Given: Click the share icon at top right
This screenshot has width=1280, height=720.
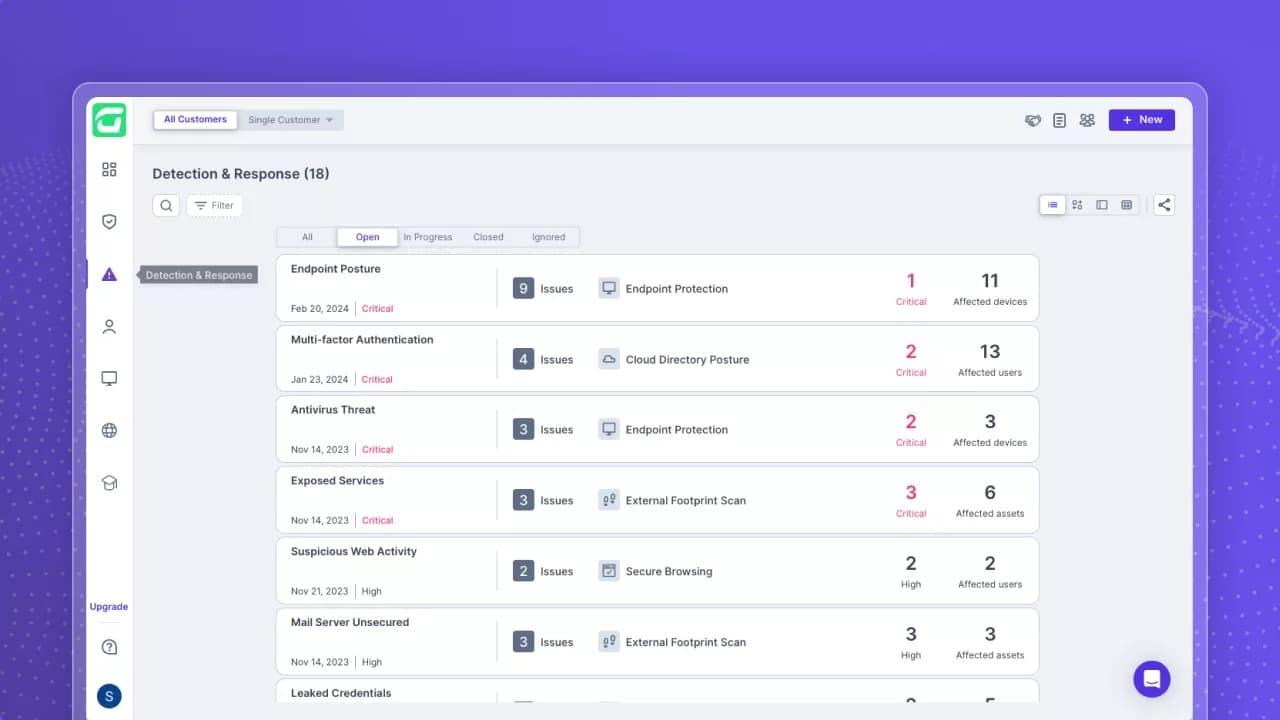Looking at the screenshot, I should click(1164, 205).
